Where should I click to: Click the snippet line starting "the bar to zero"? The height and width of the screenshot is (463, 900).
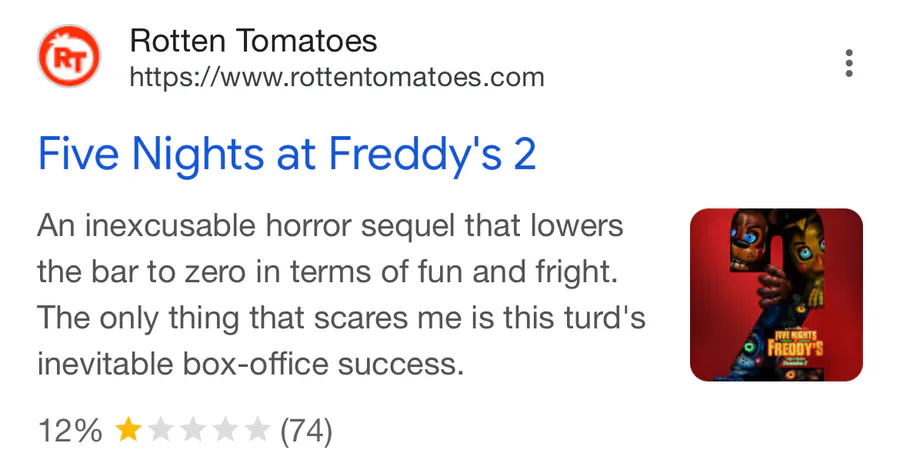(318, 271)
